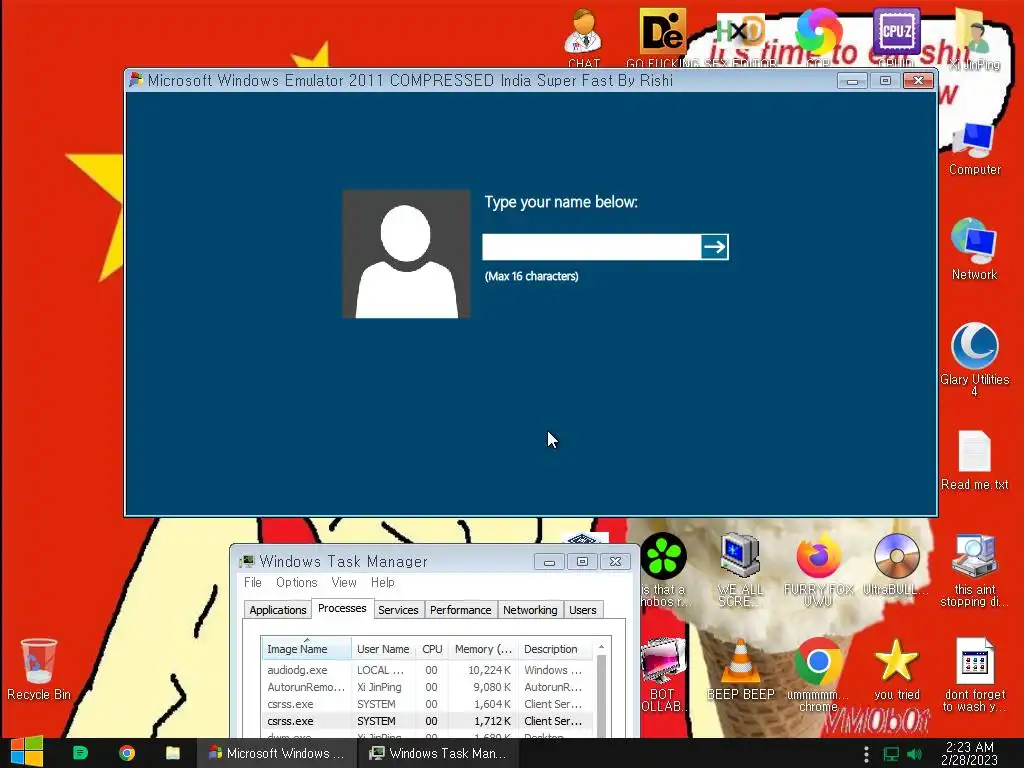Click the network monitor tray icon

click(x=891, y=754)
